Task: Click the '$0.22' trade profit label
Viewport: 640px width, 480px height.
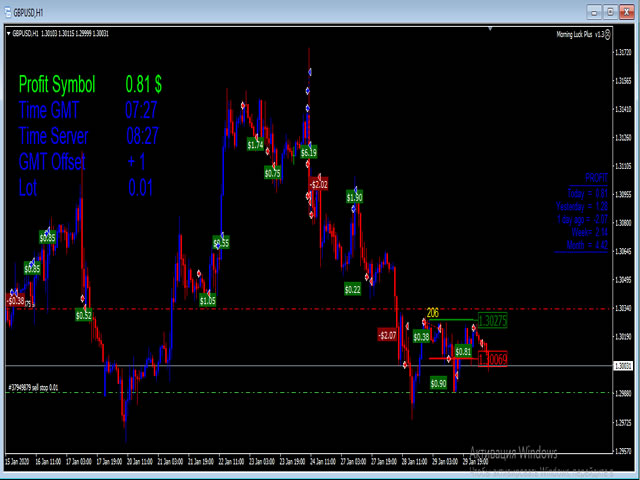Action: [352, 290]
